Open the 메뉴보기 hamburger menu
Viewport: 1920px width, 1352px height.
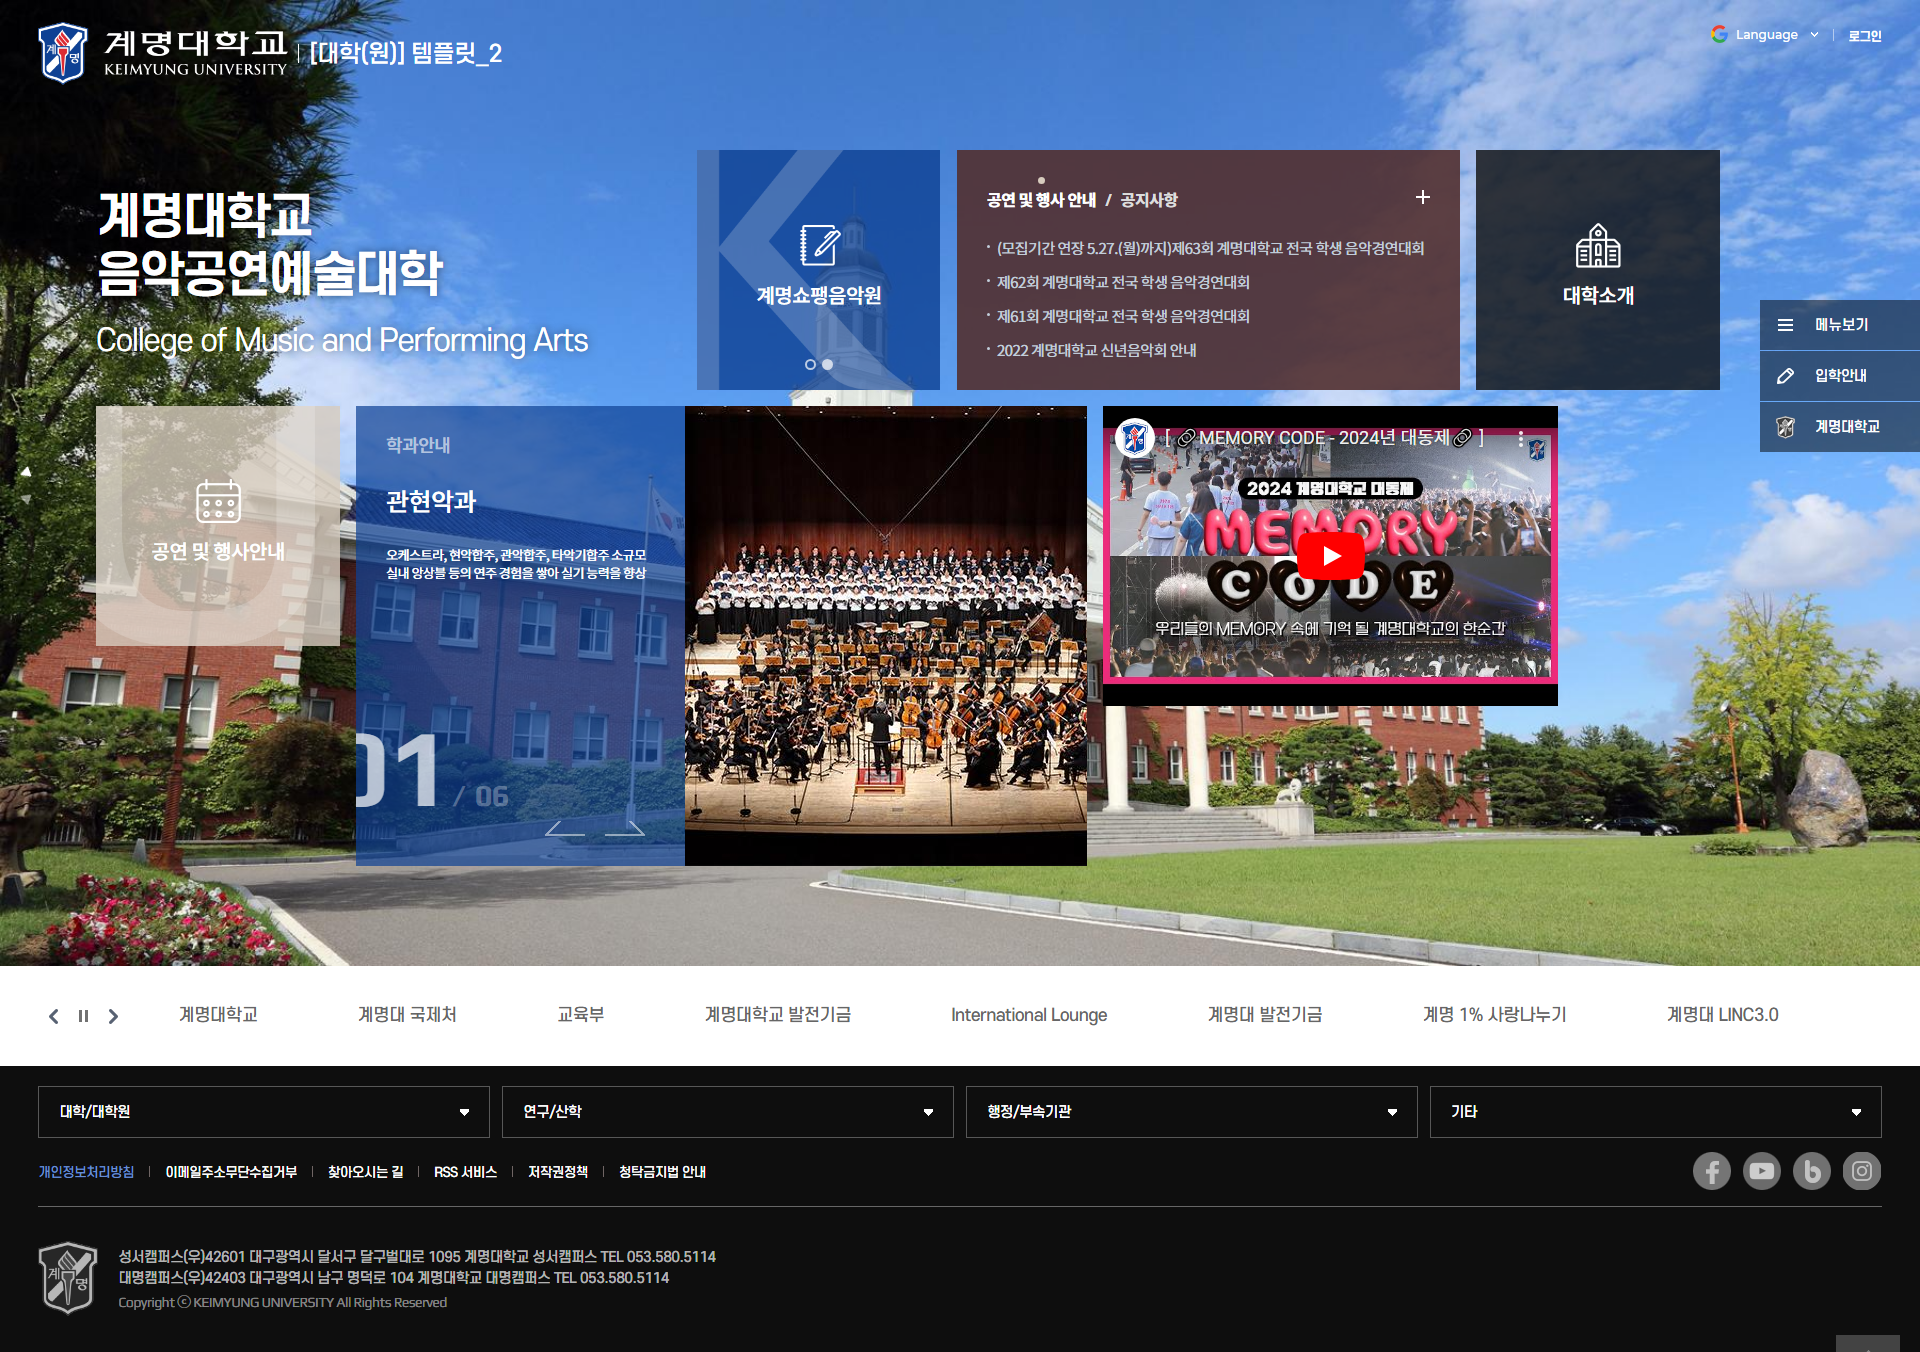[1840, 325]
